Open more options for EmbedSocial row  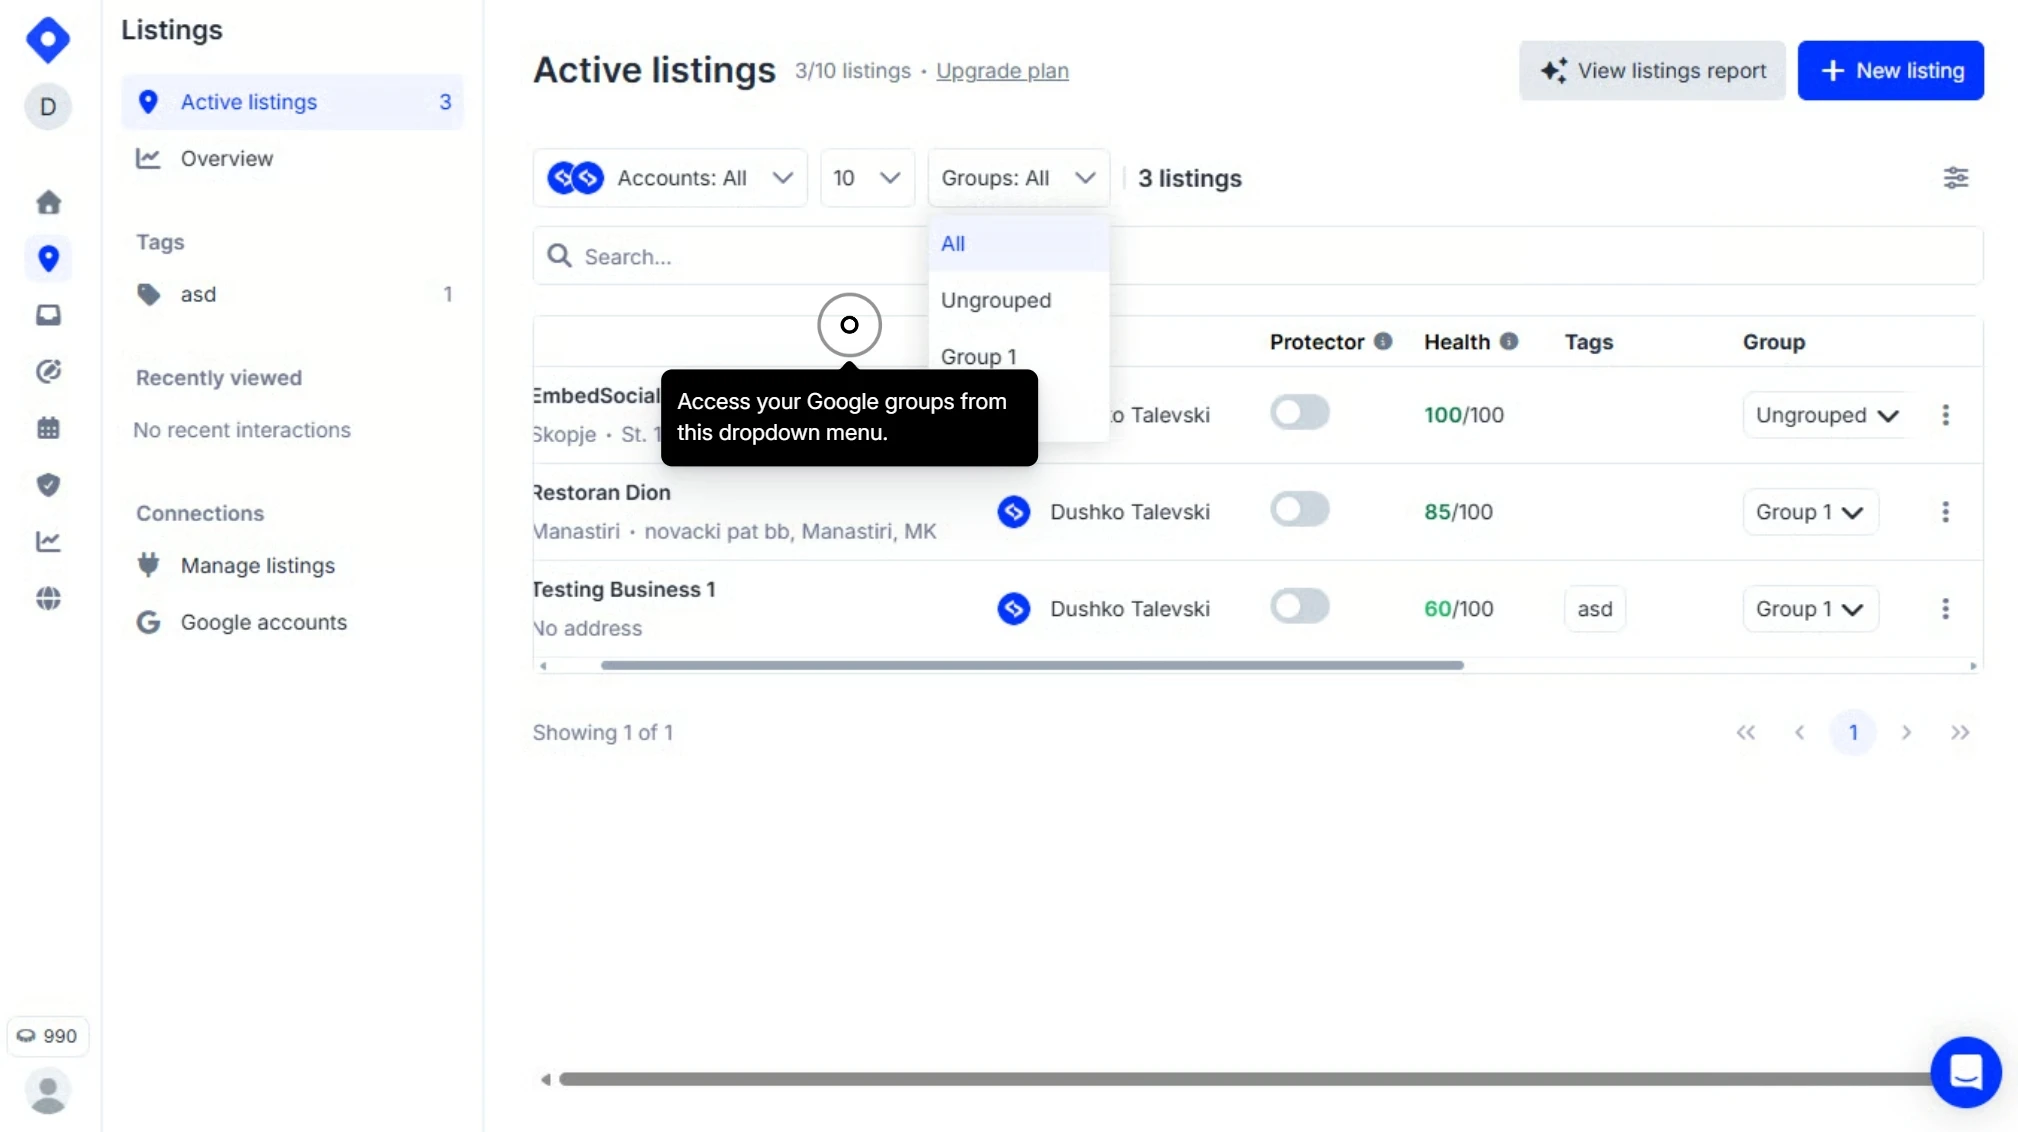[x=1945, y=415]
